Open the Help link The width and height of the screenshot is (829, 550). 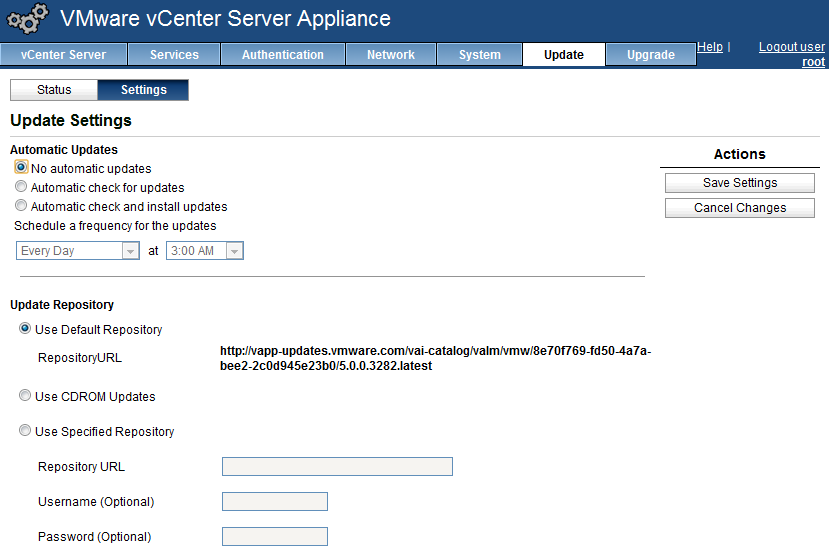click(709, 47)
